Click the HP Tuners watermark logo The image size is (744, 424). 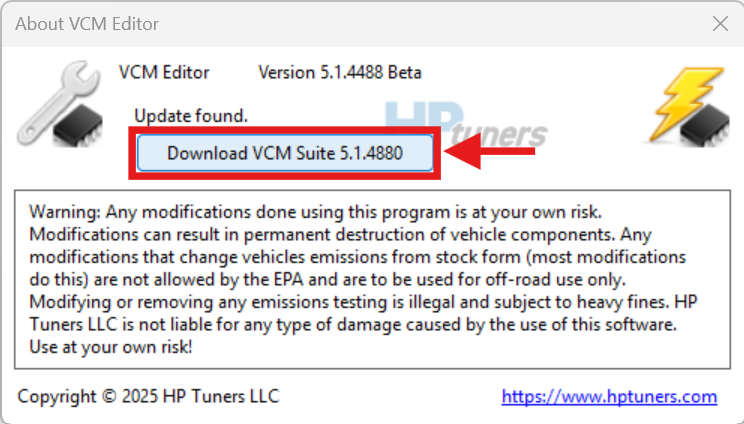click(470, 126)
